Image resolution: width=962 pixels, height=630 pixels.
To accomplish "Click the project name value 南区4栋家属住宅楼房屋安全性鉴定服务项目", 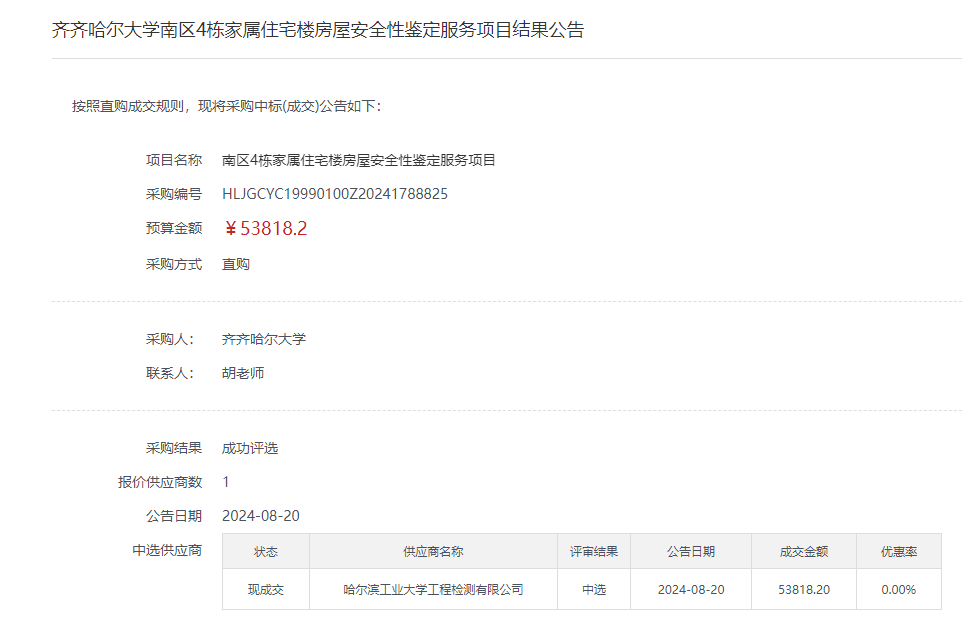I will coord(358,160).
